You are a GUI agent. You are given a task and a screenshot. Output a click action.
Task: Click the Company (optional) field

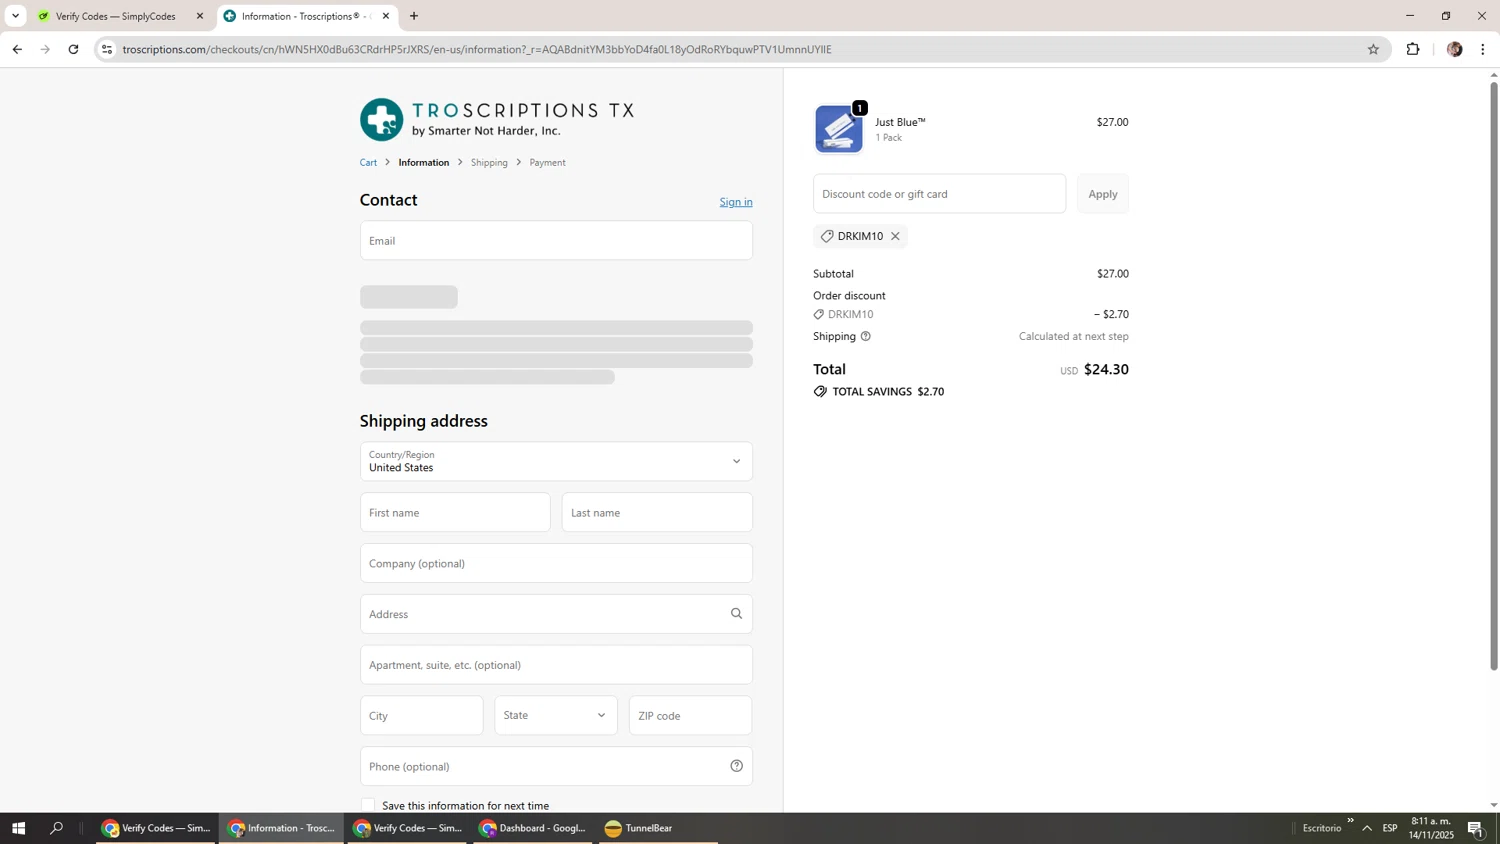click(556, 563)
